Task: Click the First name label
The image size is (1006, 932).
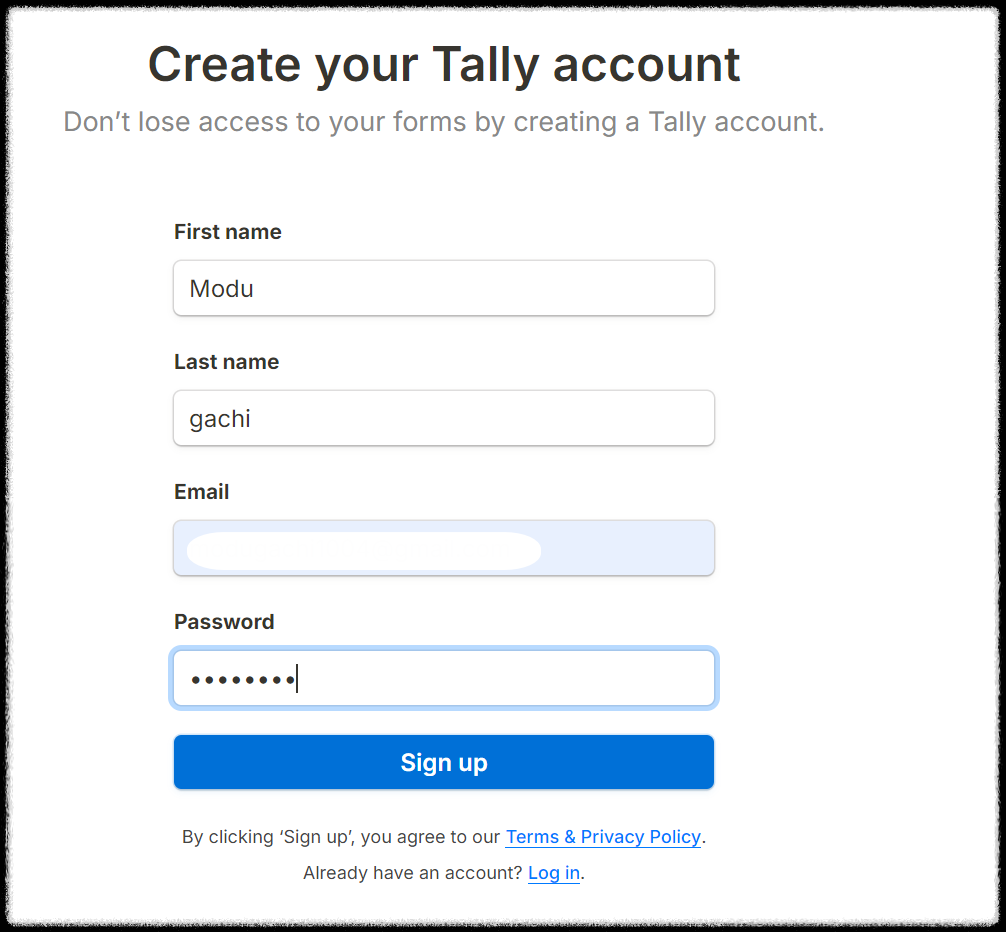Action: [x=227, y=231]
